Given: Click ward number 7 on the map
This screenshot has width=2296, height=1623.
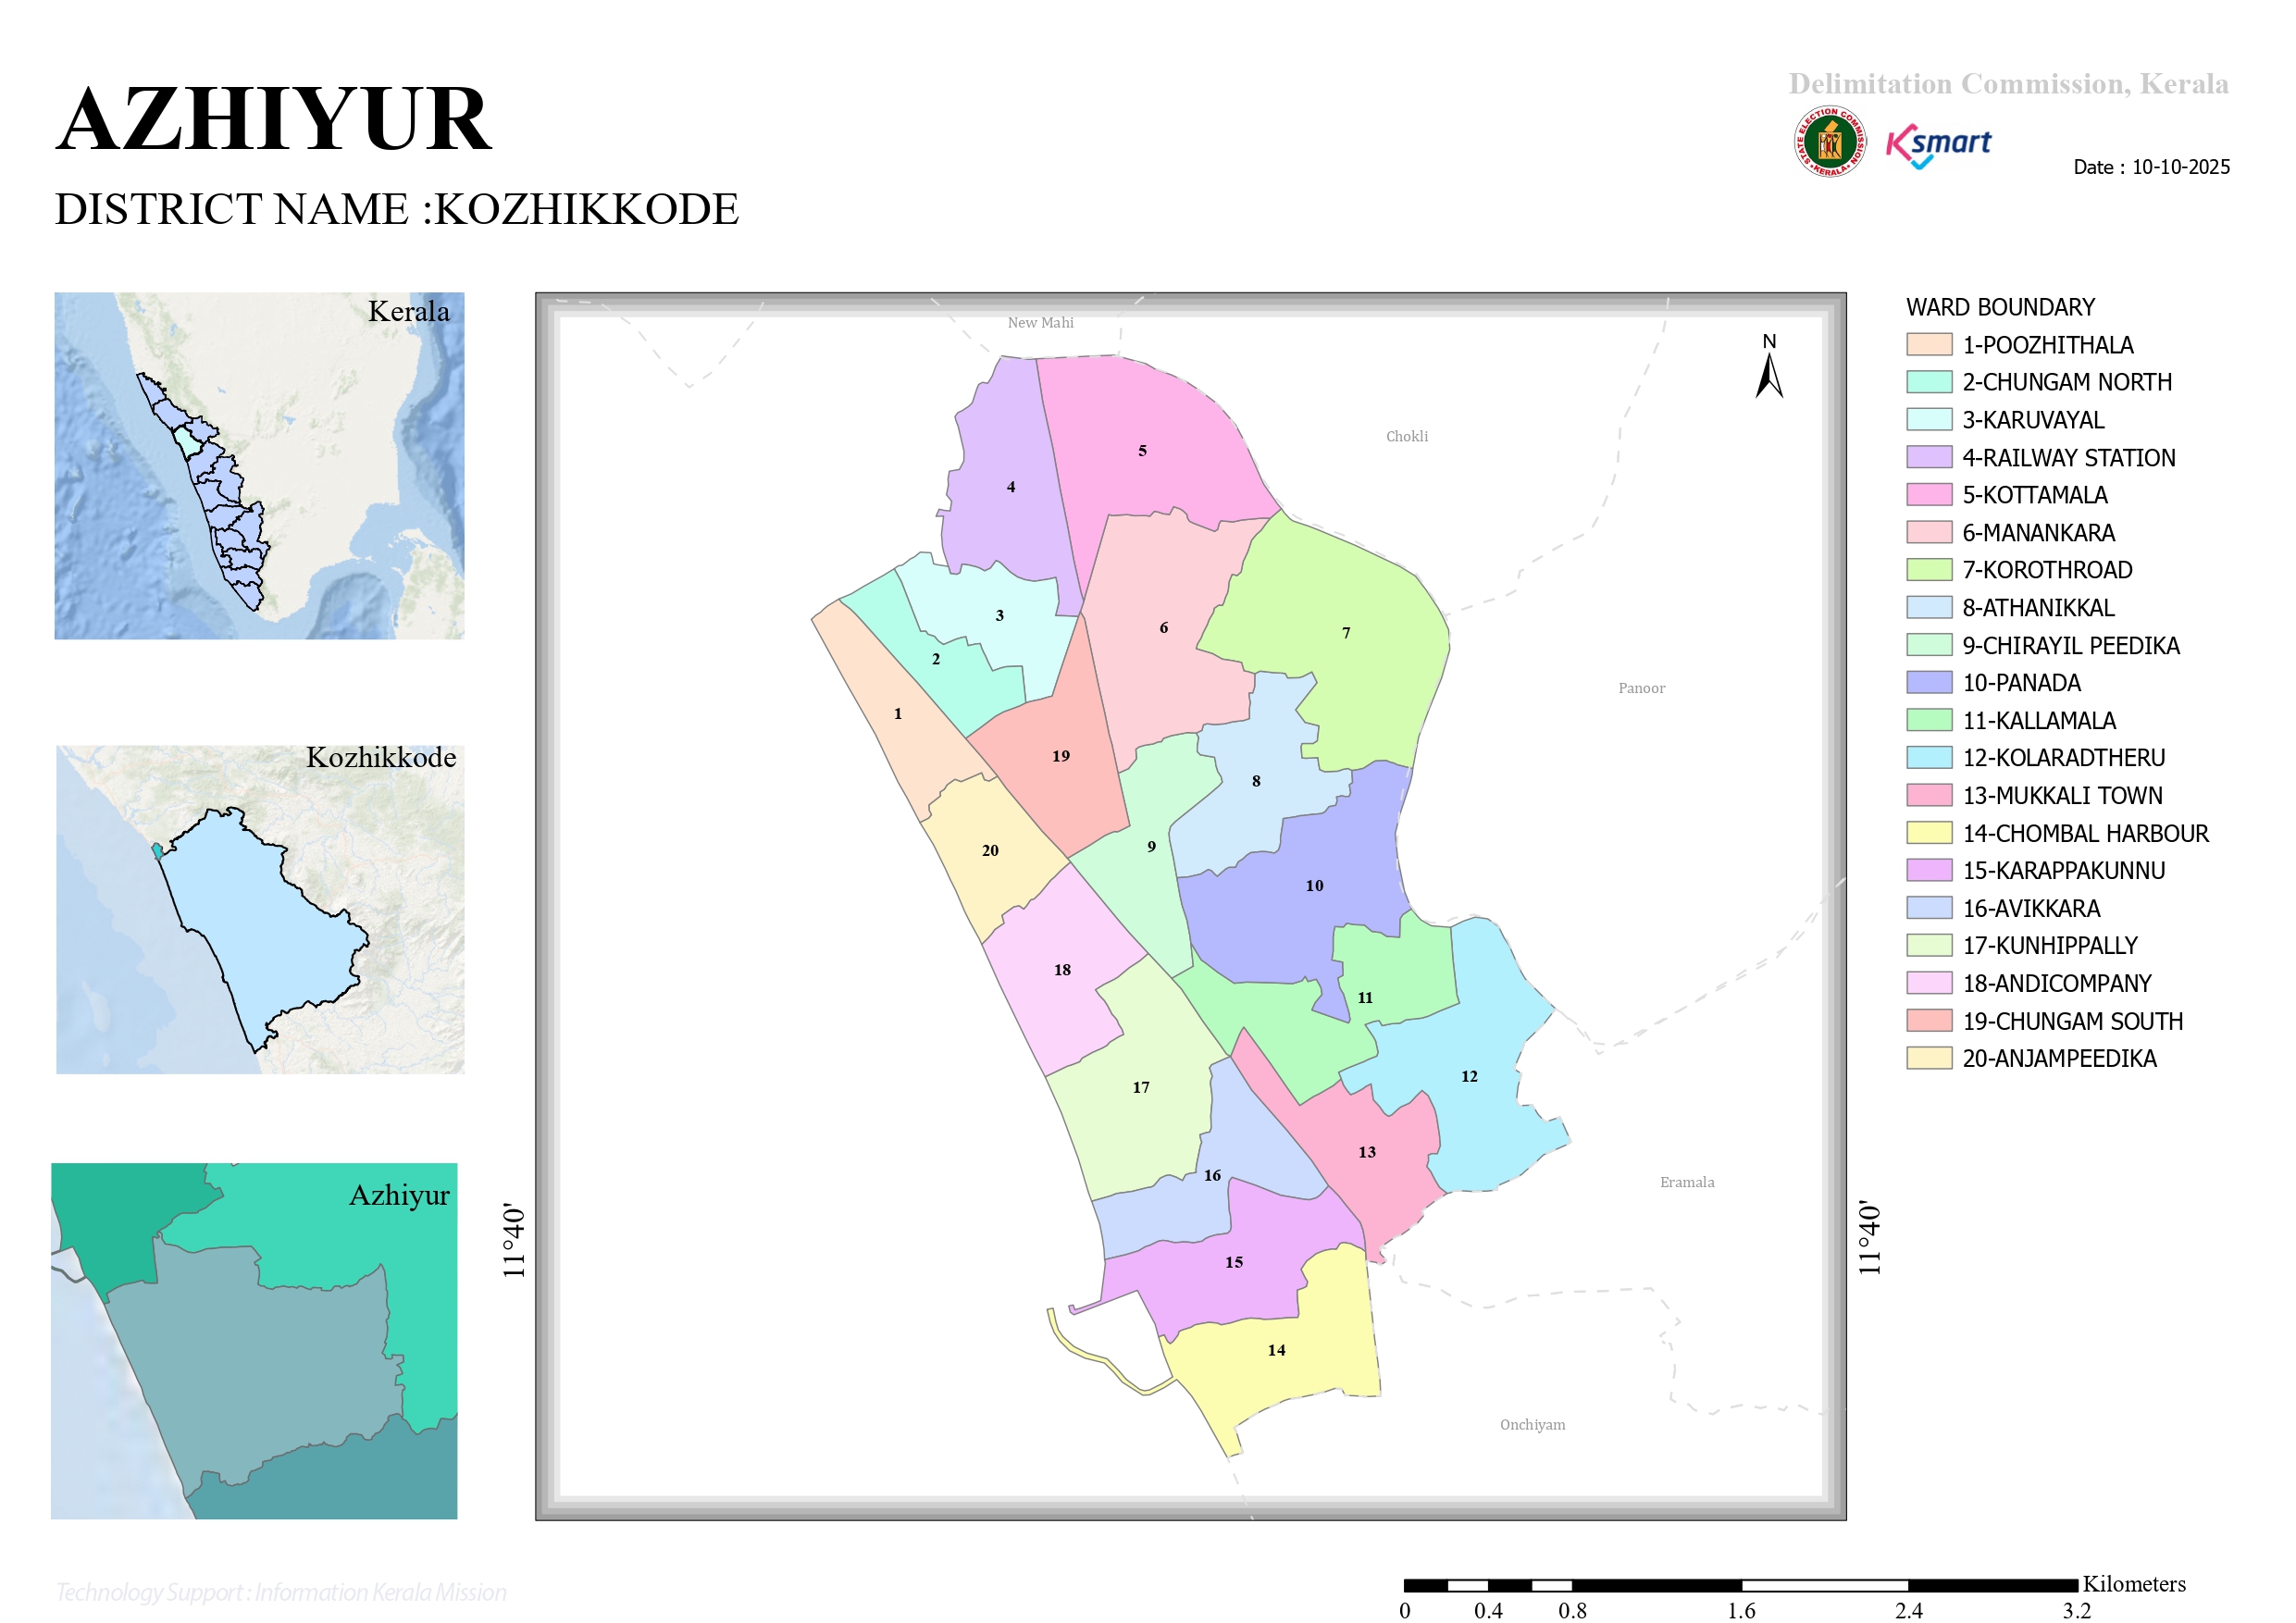Looking at the screenshot, I should (x=1346, y=633).
